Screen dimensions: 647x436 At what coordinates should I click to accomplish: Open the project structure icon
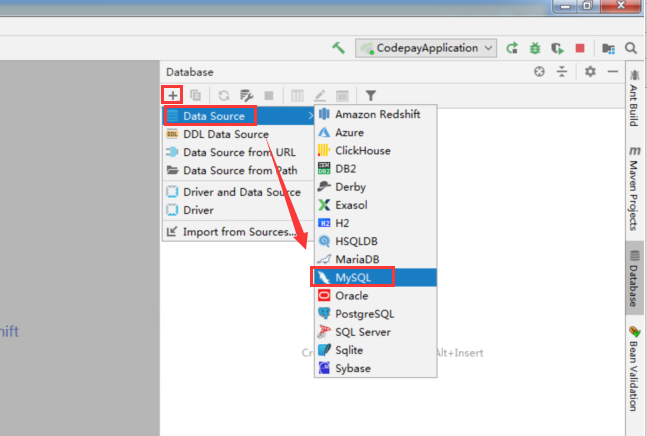coord(608,48)
